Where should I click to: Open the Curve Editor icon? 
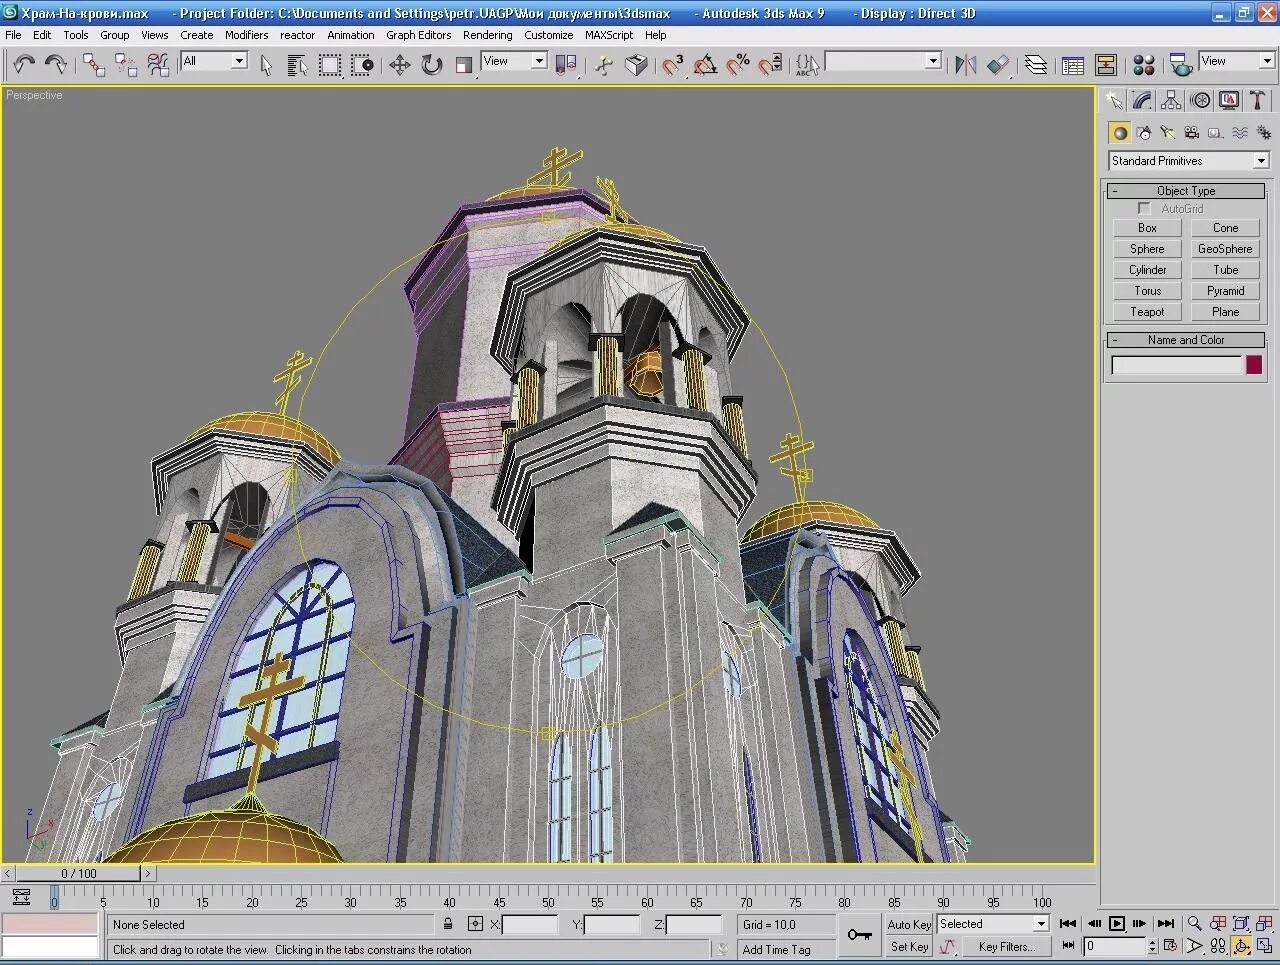click(1073, 65)
